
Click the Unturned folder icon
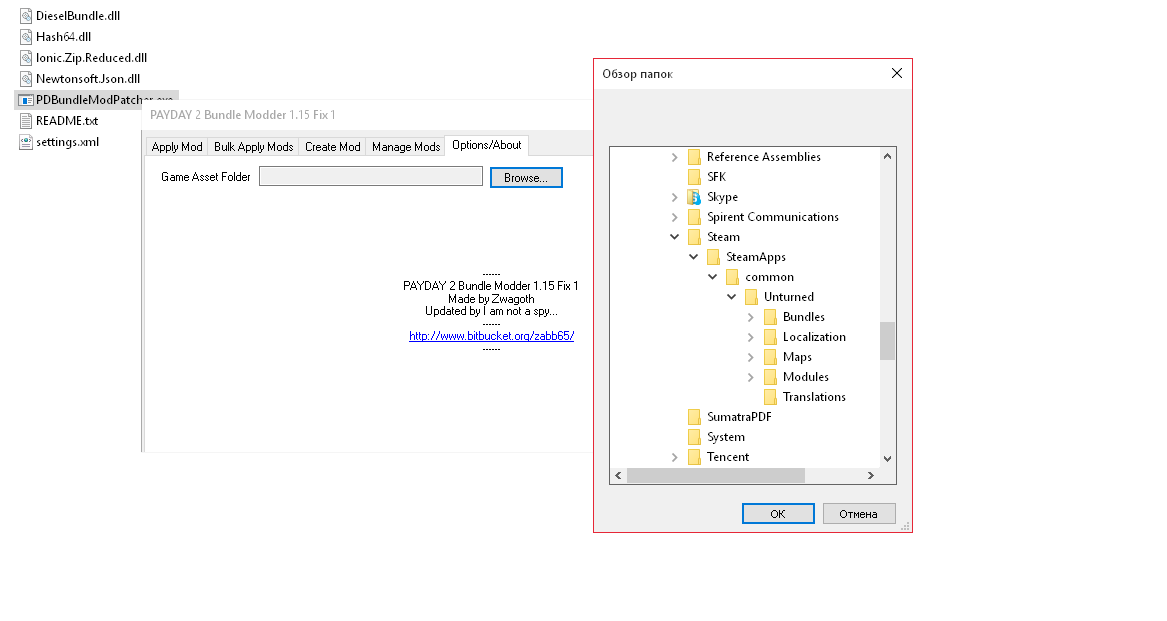point(752,297)
